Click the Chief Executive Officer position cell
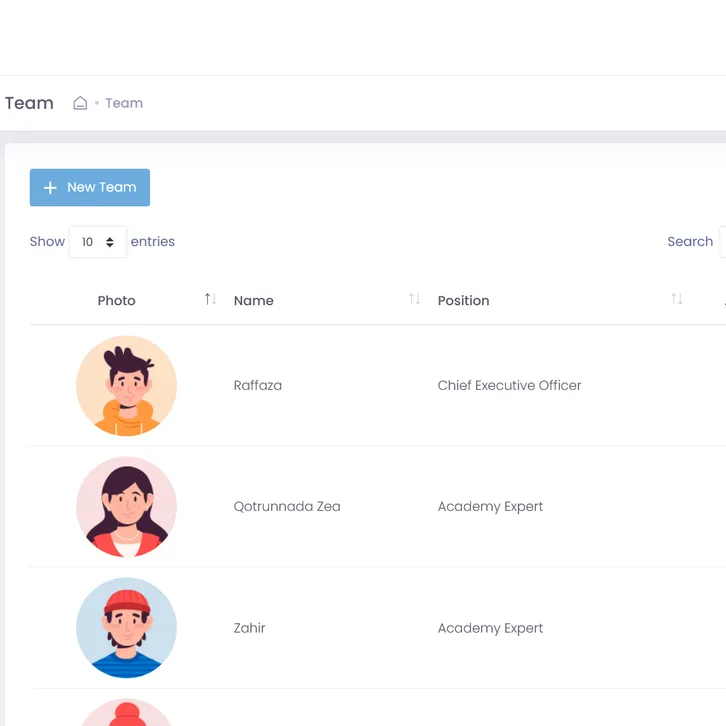The height and width of the screenshot is (726, 726). point(509,386)
